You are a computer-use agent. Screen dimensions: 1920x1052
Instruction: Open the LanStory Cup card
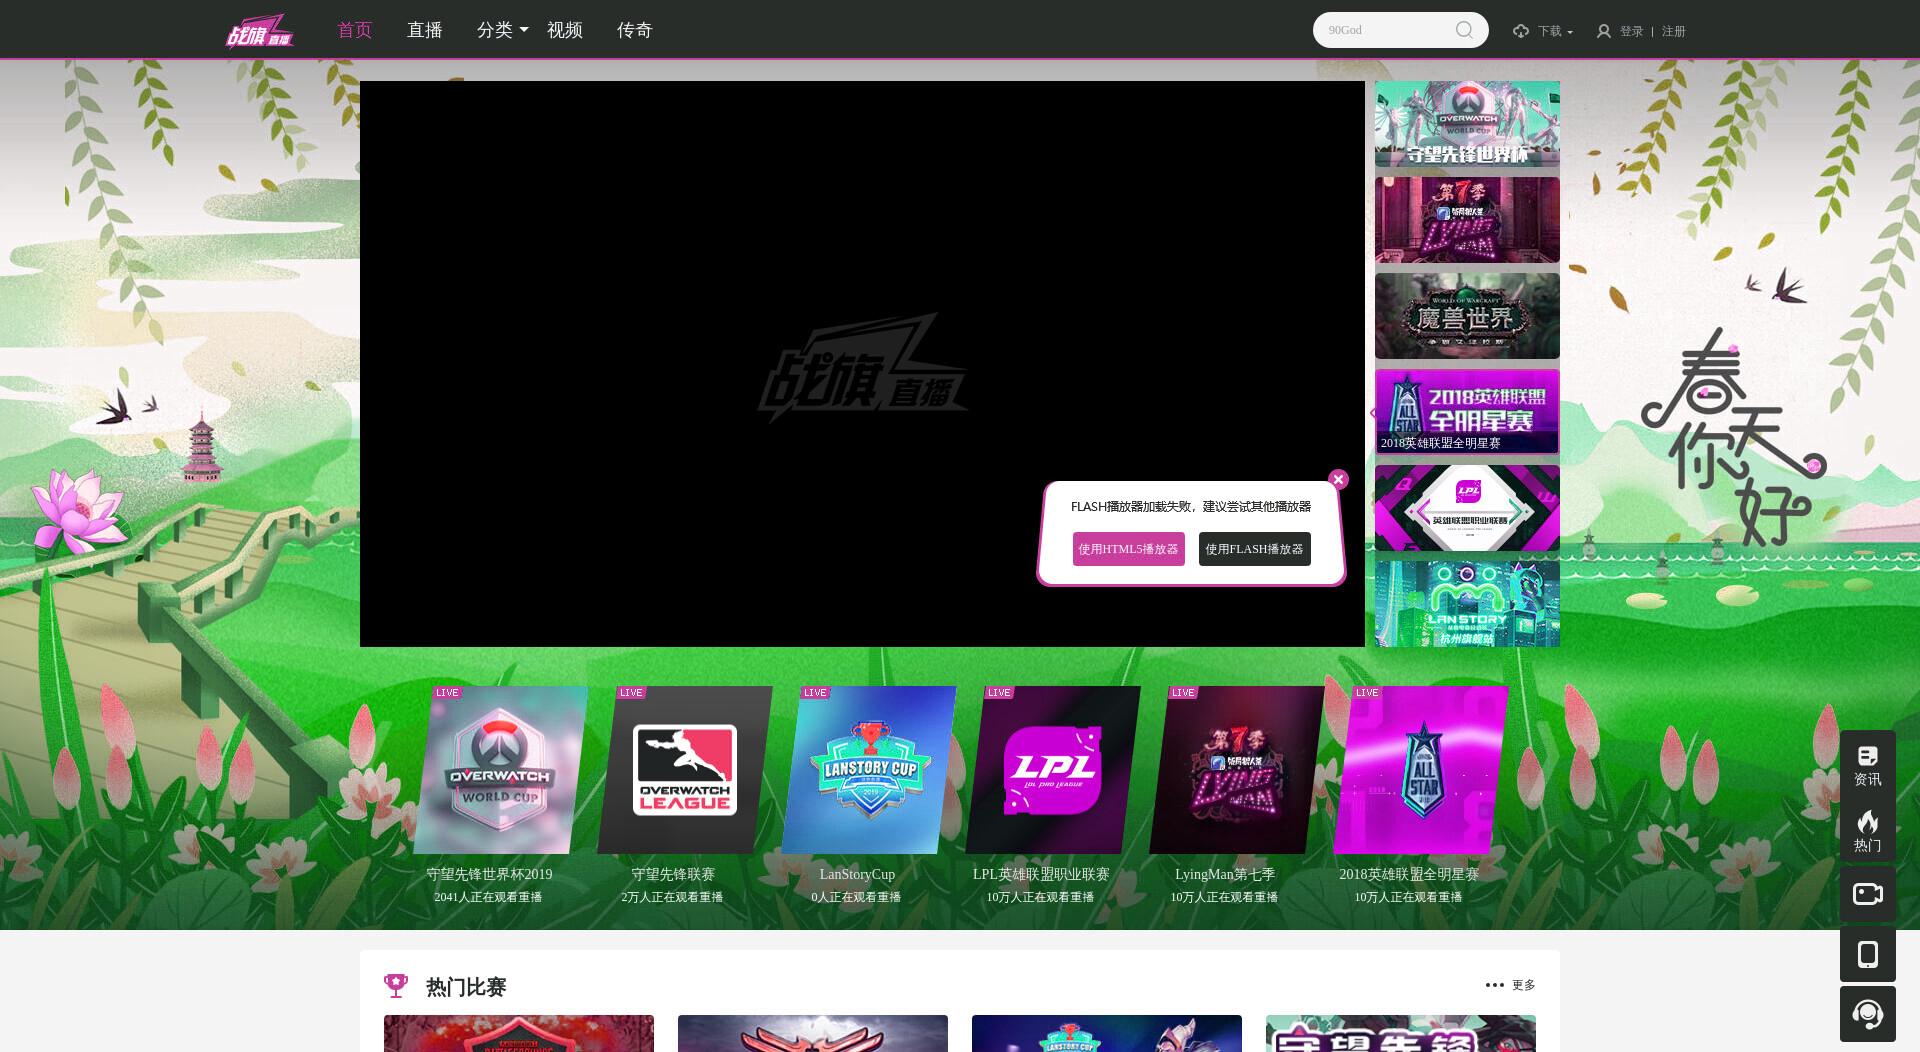(868, 769)
